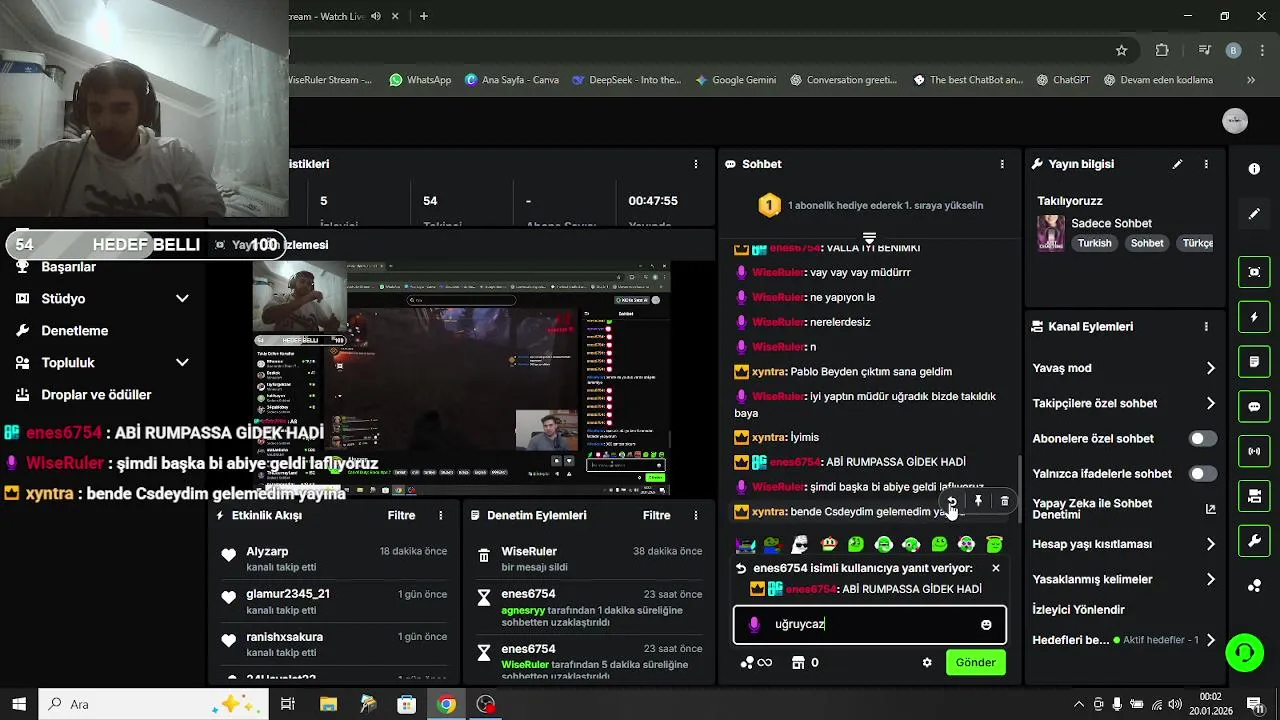Bookmark this page with the star icon
The width and height of the screenshot is (1280, 720).
click(x=1122, y=50)
